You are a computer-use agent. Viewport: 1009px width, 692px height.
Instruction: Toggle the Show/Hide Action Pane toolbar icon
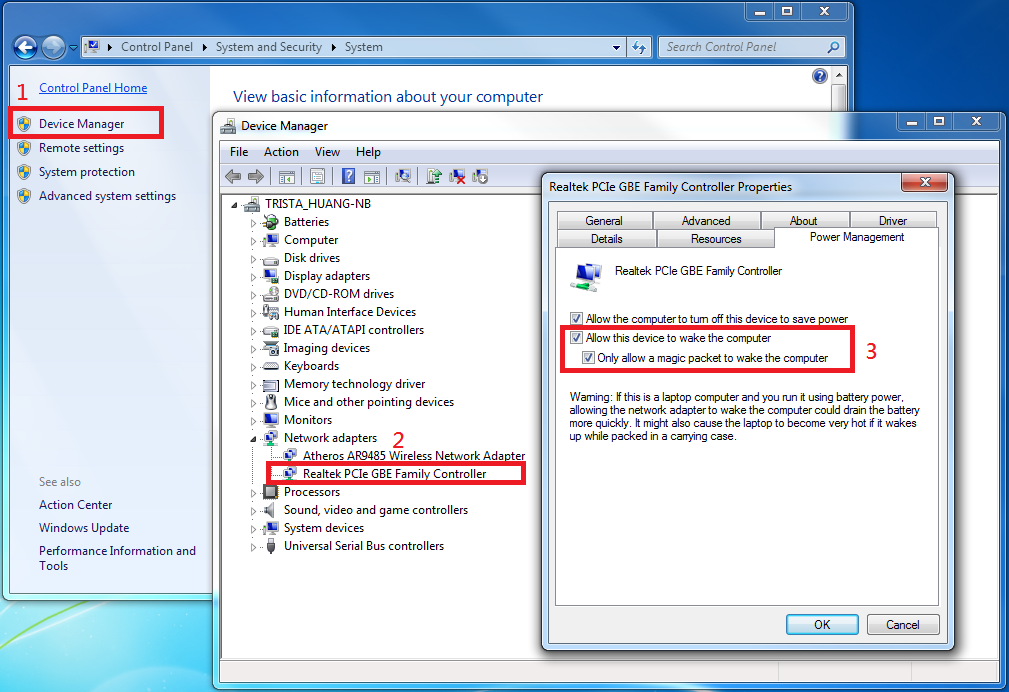(x=372, y=176)
